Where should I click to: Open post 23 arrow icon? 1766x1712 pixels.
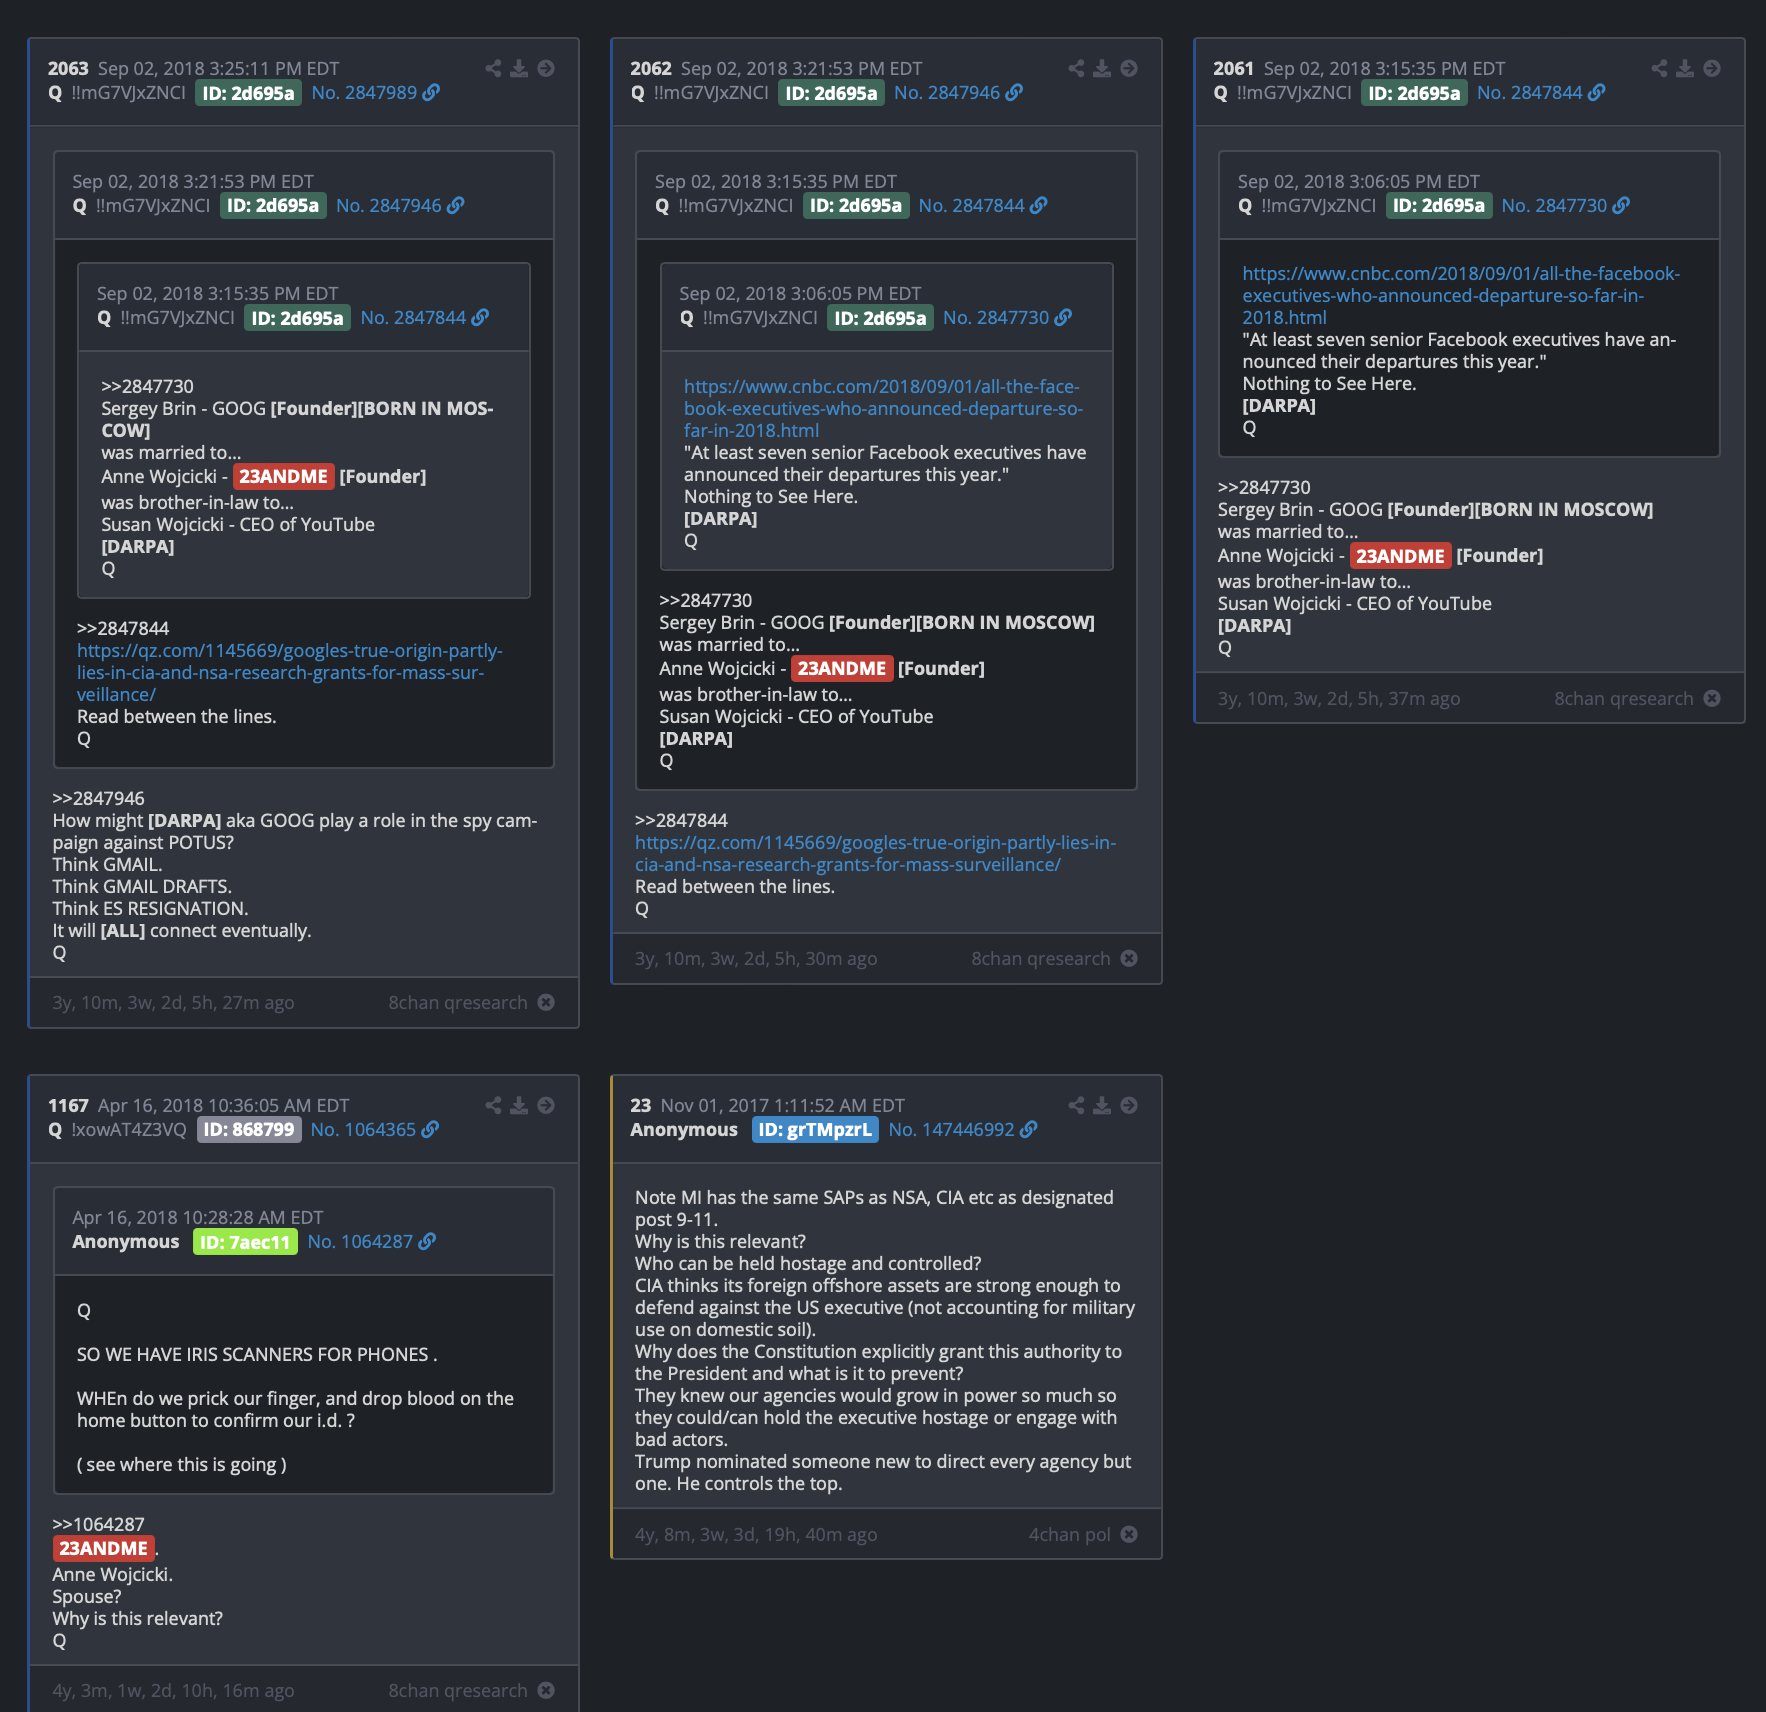(x=1129, y=1105)
